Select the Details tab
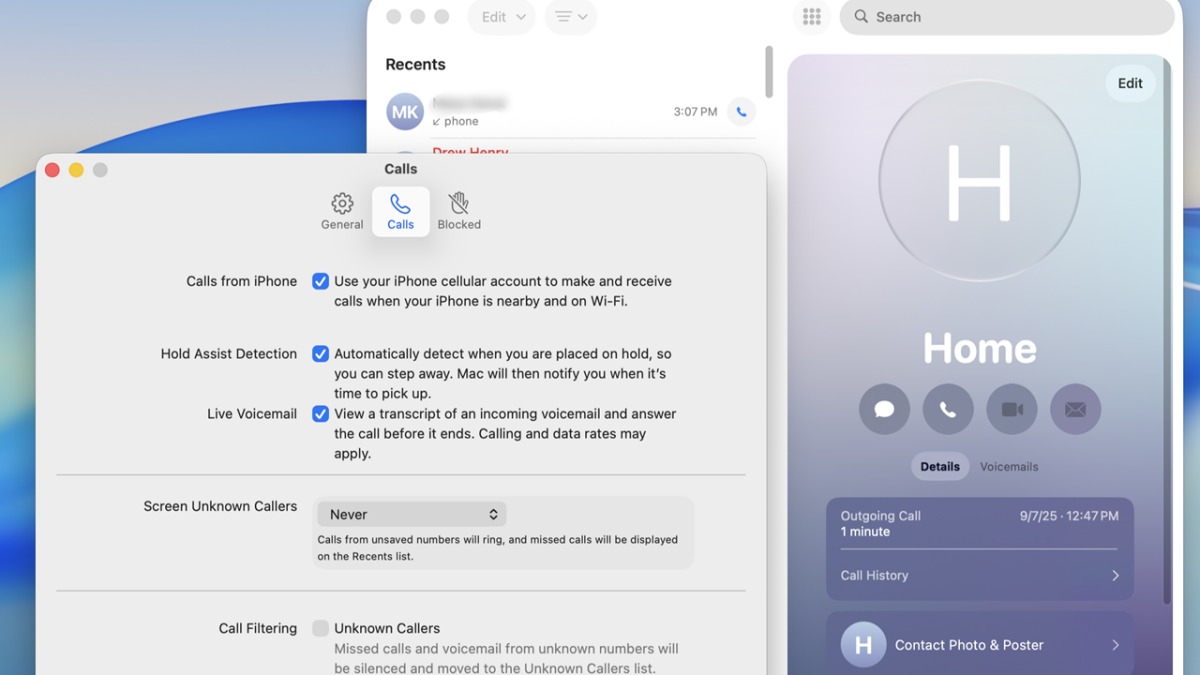 pos(940,467)
